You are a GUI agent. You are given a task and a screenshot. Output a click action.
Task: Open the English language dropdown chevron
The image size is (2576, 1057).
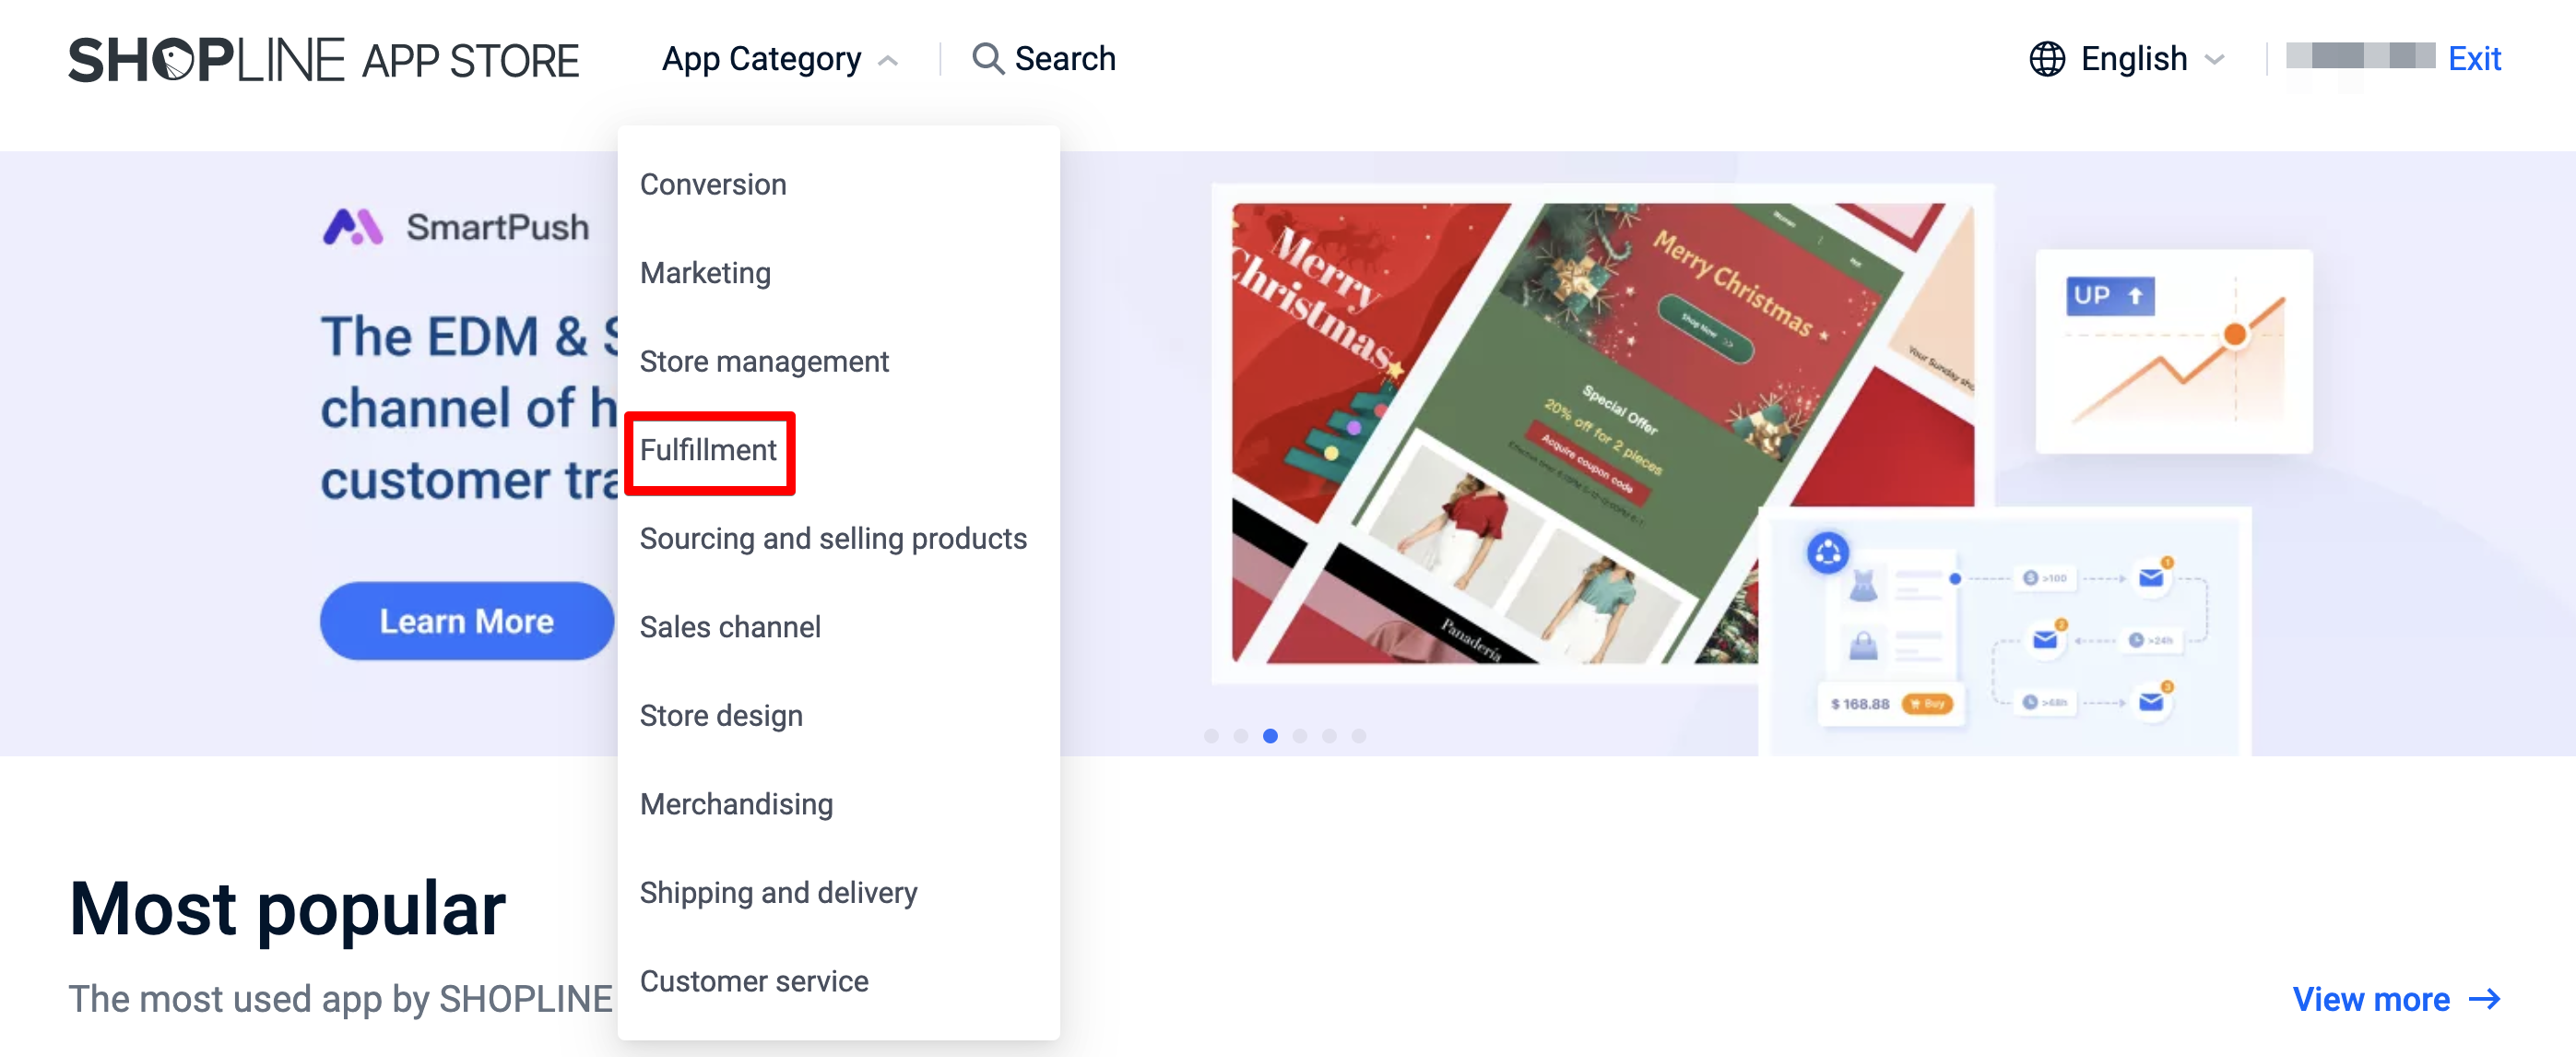click(x=2214, y=59)
